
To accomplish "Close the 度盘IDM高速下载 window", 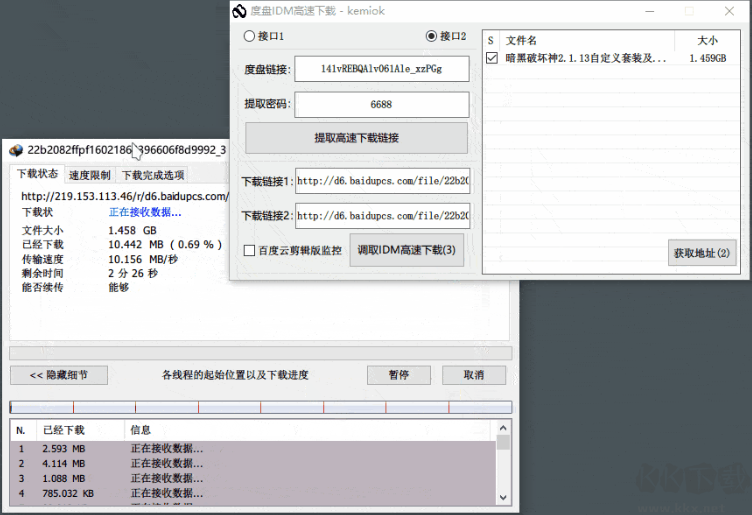I will tap(729, 11).
